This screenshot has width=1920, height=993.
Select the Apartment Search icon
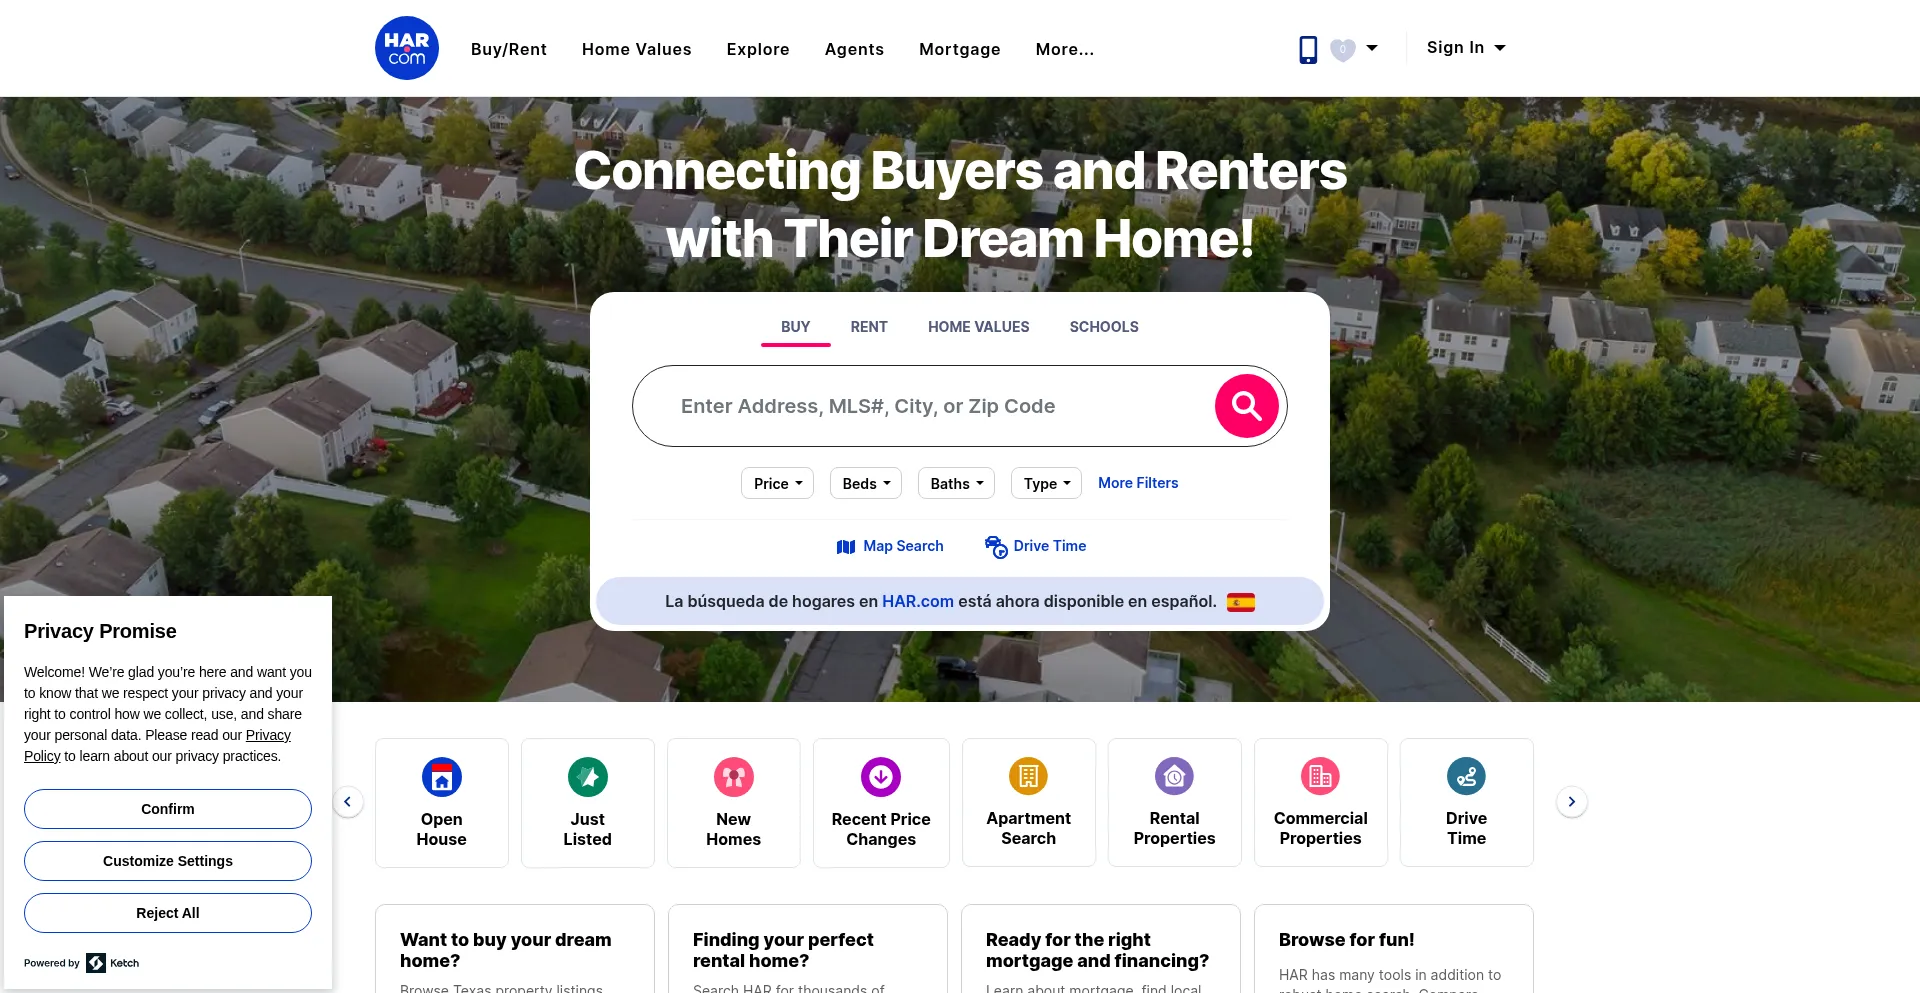tap(1028, 776)
